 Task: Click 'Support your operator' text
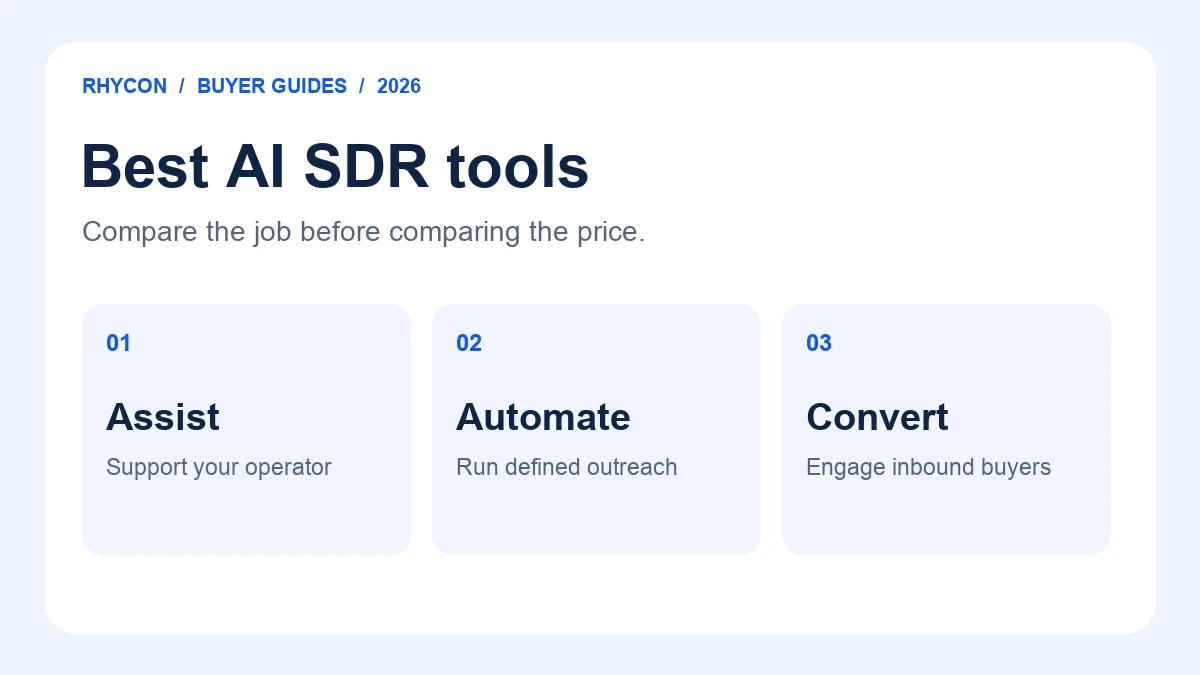(x=219, y=467)
